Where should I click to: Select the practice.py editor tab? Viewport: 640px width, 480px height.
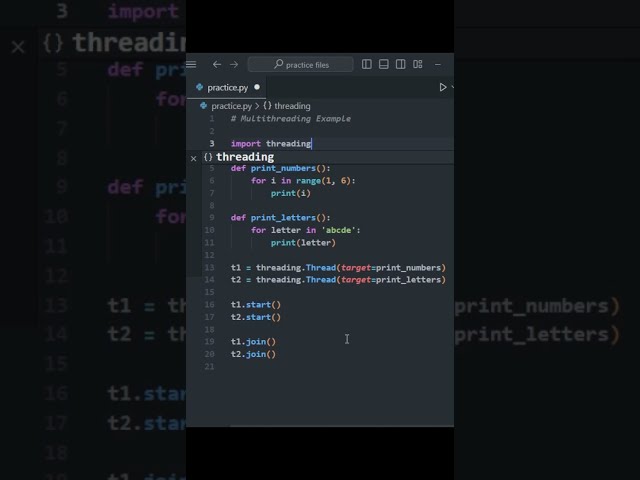pyautogui.click(x=227, y=87)
